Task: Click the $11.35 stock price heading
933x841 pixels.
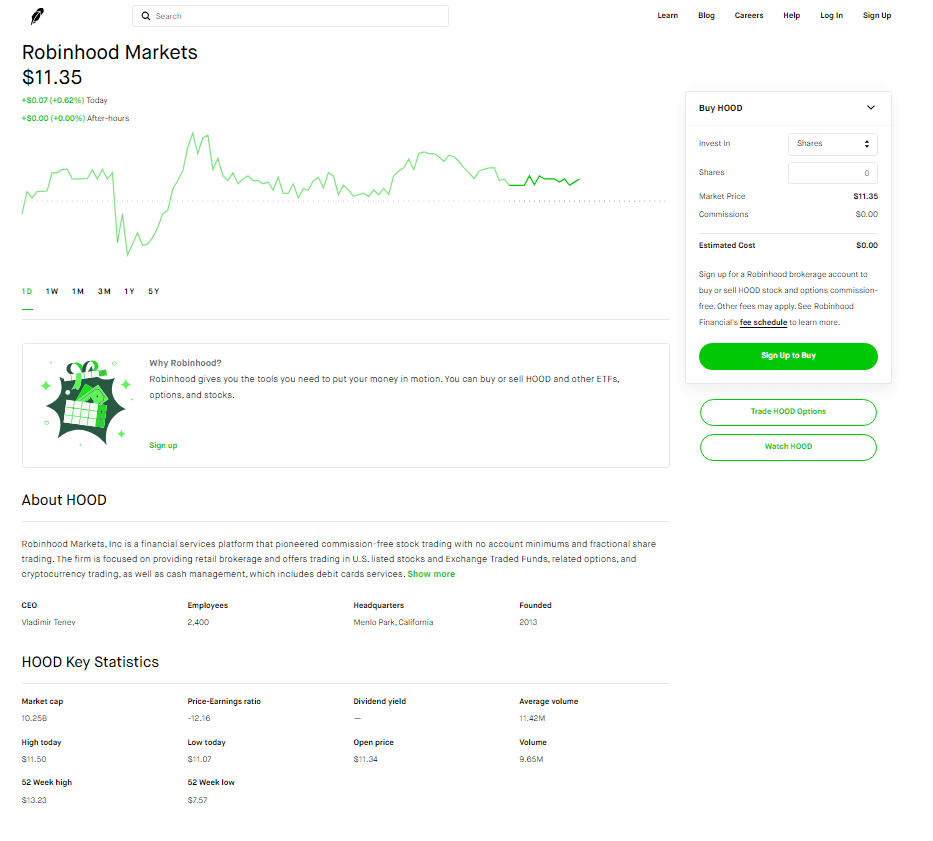Action: (x=52, y=77)
